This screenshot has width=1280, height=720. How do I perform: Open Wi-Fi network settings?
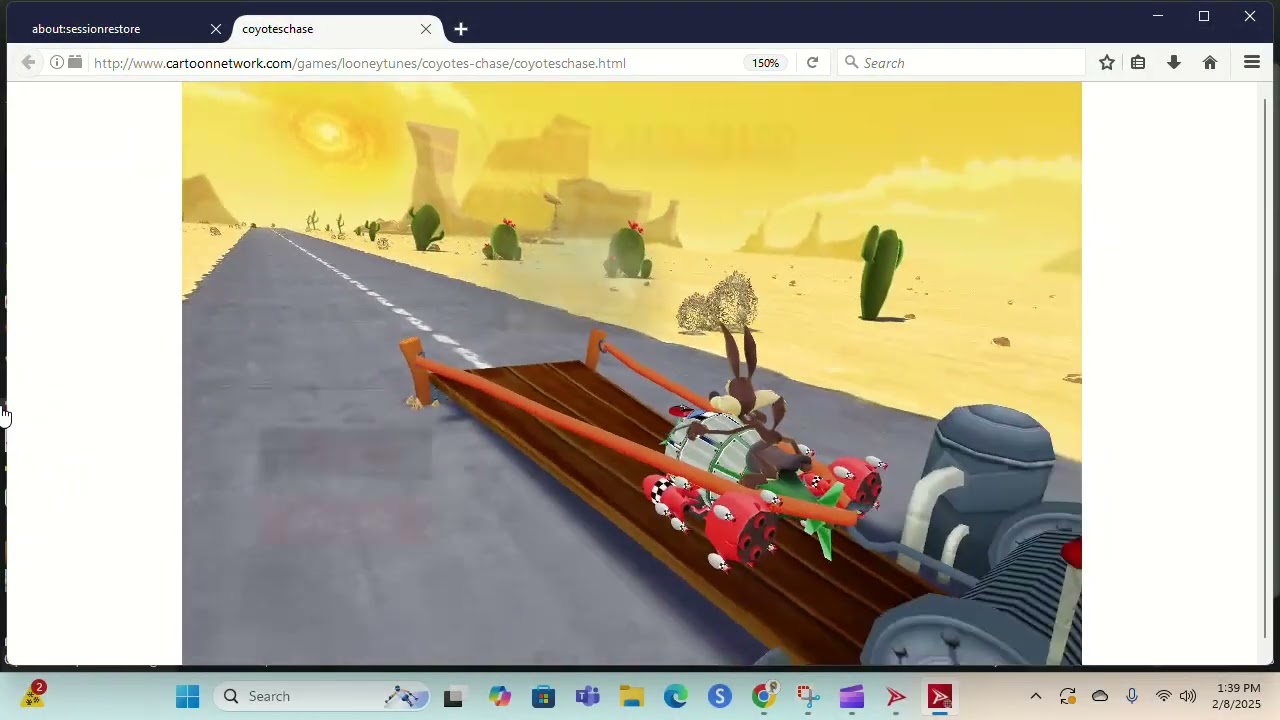coord(1163,696)
